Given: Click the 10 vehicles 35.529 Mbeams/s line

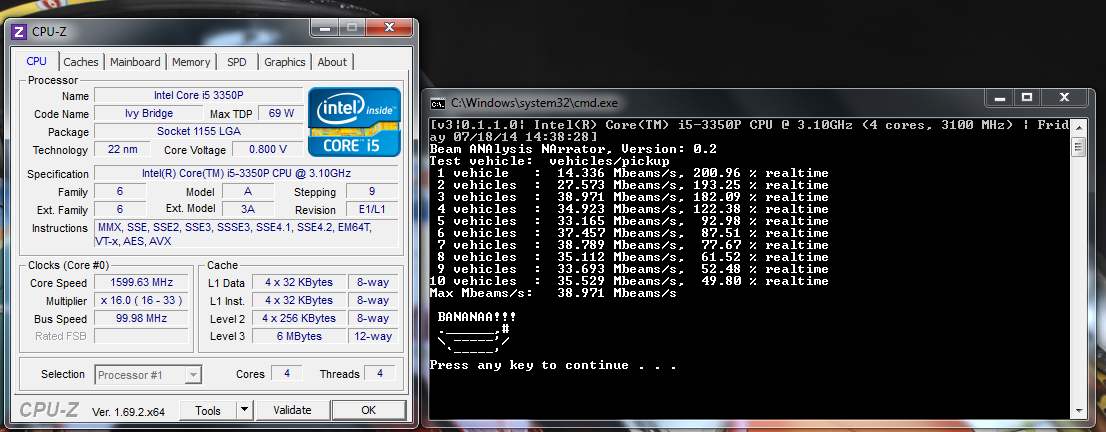Looking at the screenshot, I should click(629, 281).
